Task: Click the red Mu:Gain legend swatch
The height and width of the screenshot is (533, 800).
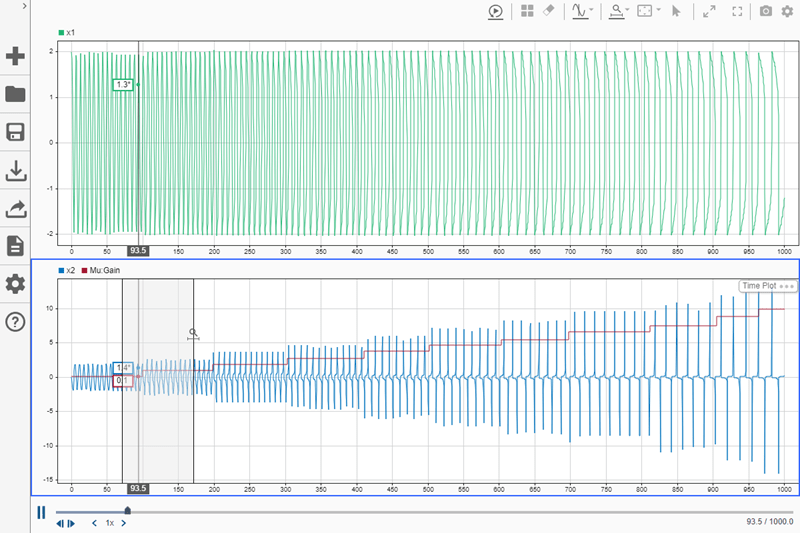Action: click(84, 270)
